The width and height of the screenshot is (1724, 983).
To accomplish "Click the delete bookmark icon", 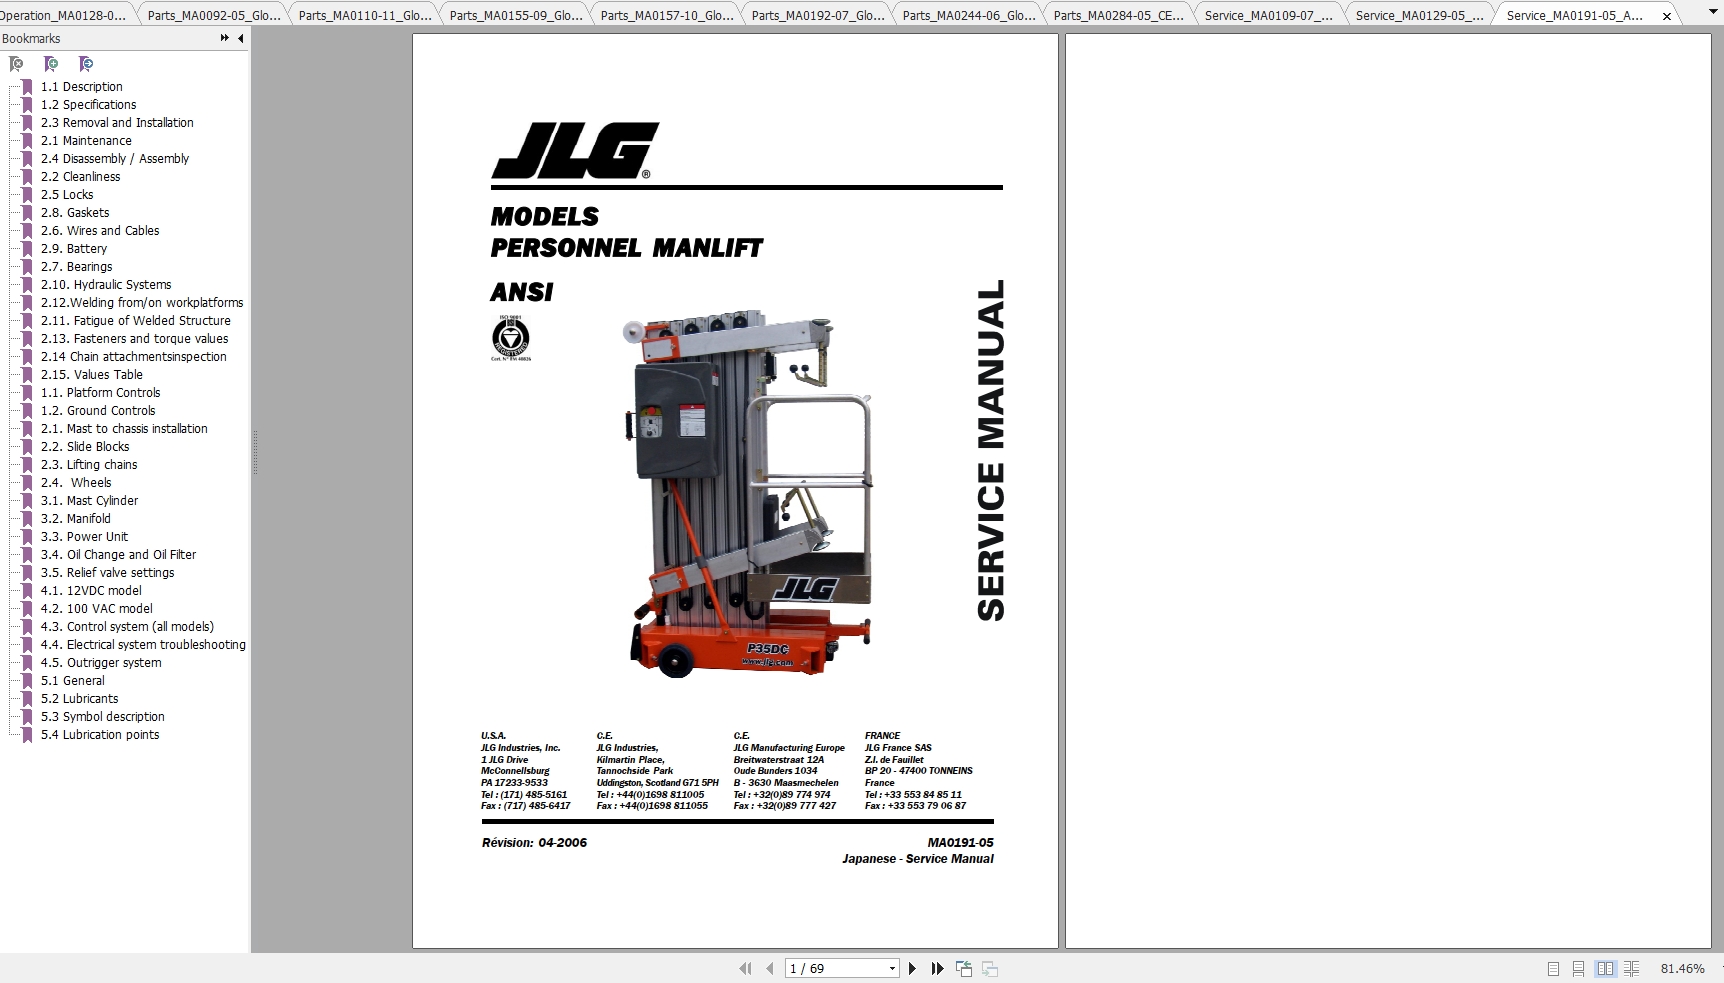I will click(x=16, y=64).
